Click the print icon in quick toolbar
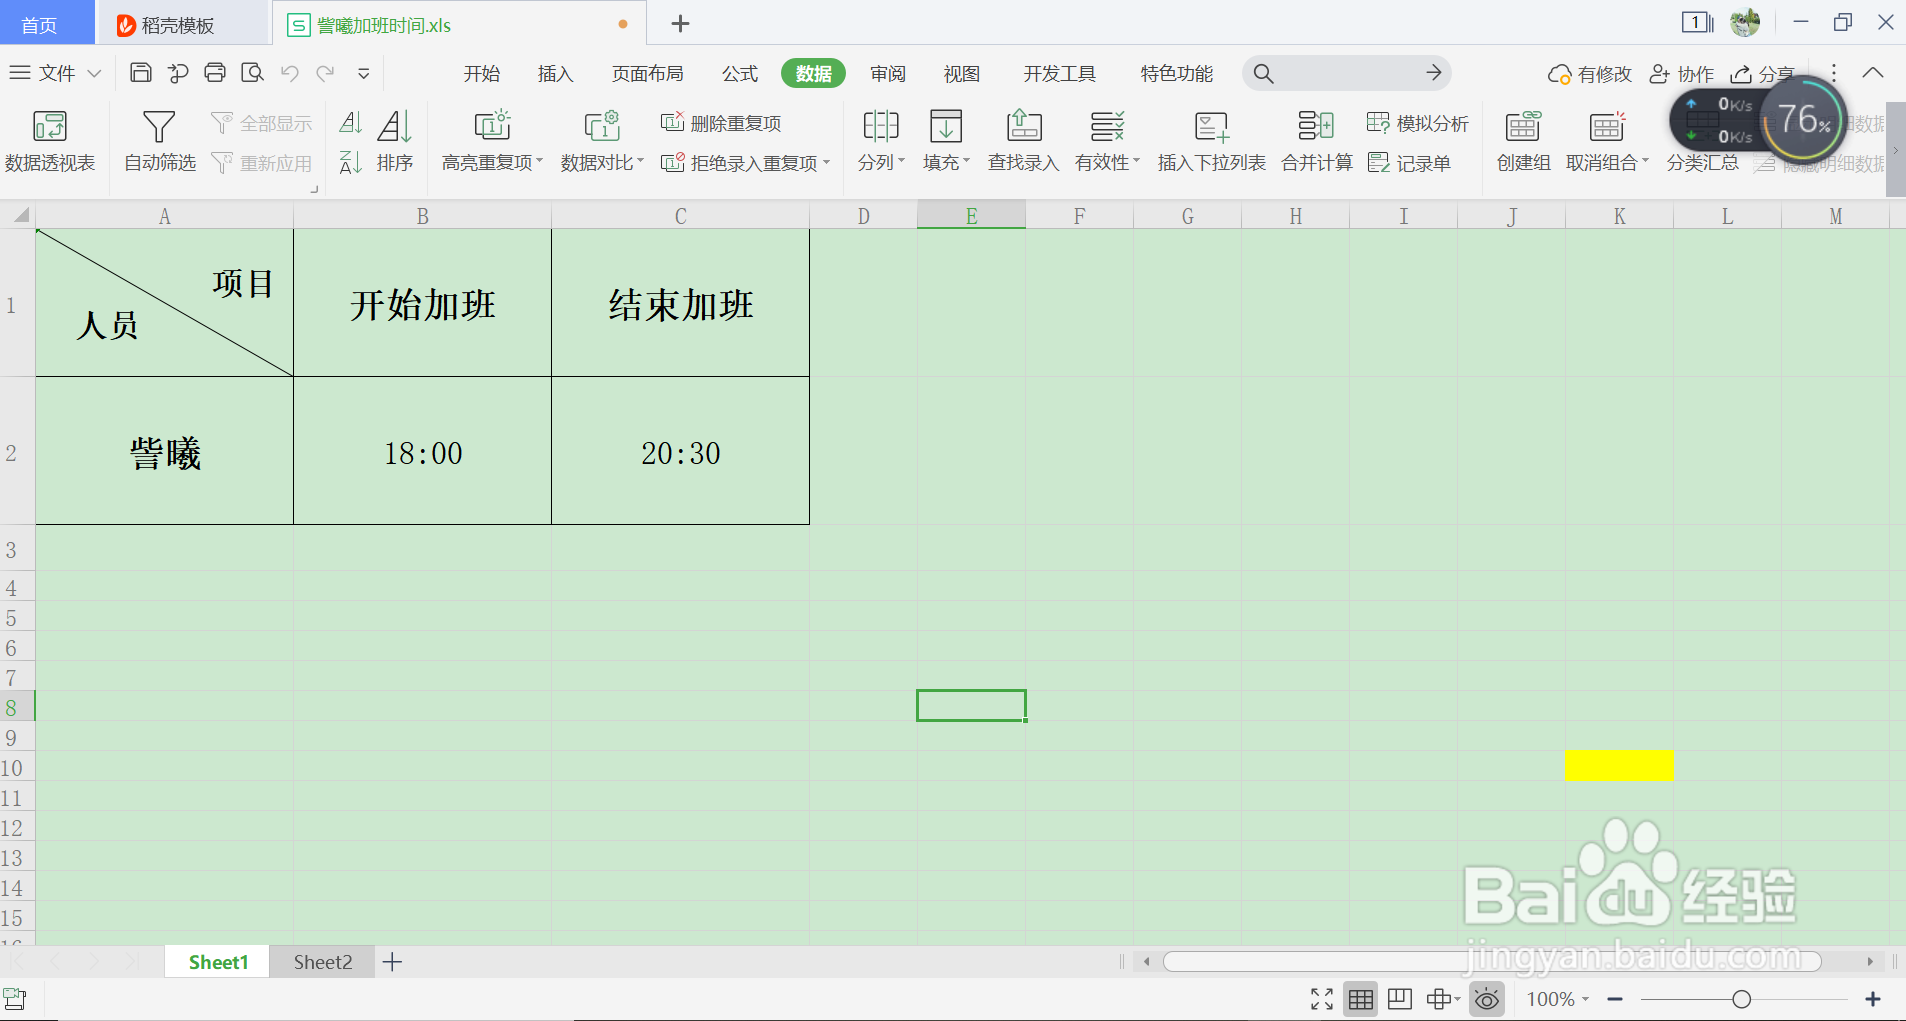The height and width of the screenshot is (1021, 1906). 215,73
